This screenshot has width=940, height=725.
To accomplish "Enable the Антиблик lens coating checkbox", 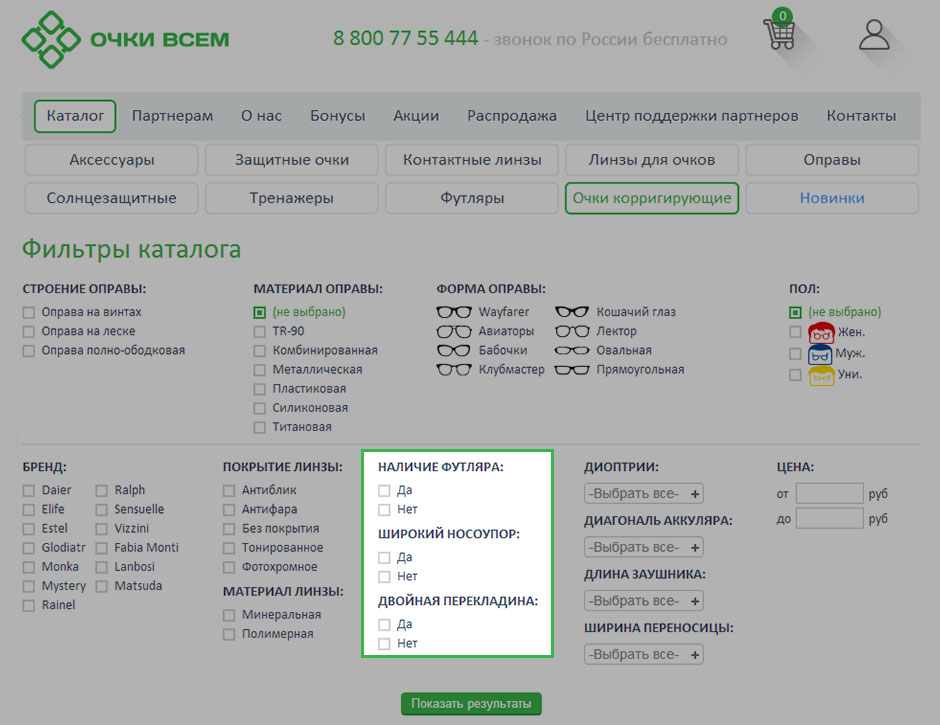I will click(229, 491).
